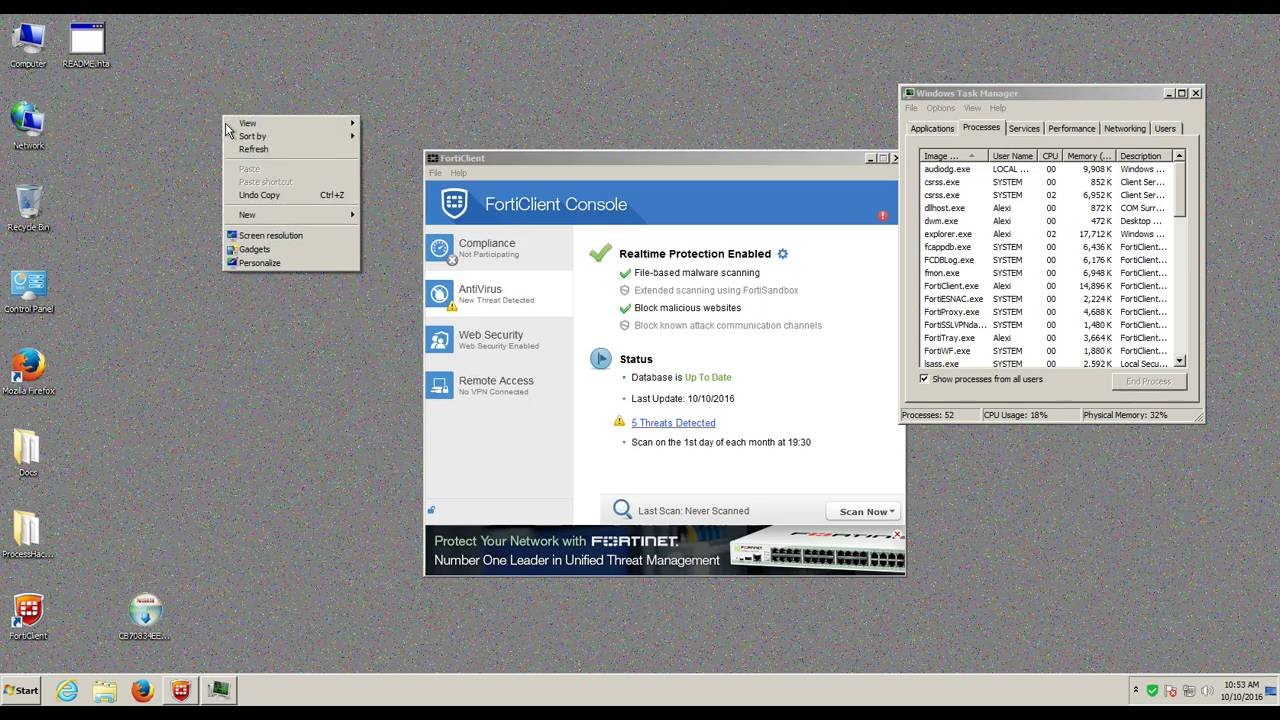Choose Undo Copy in context menu
The height and width of the screenshot is (720, 1280).
point(291,195)
